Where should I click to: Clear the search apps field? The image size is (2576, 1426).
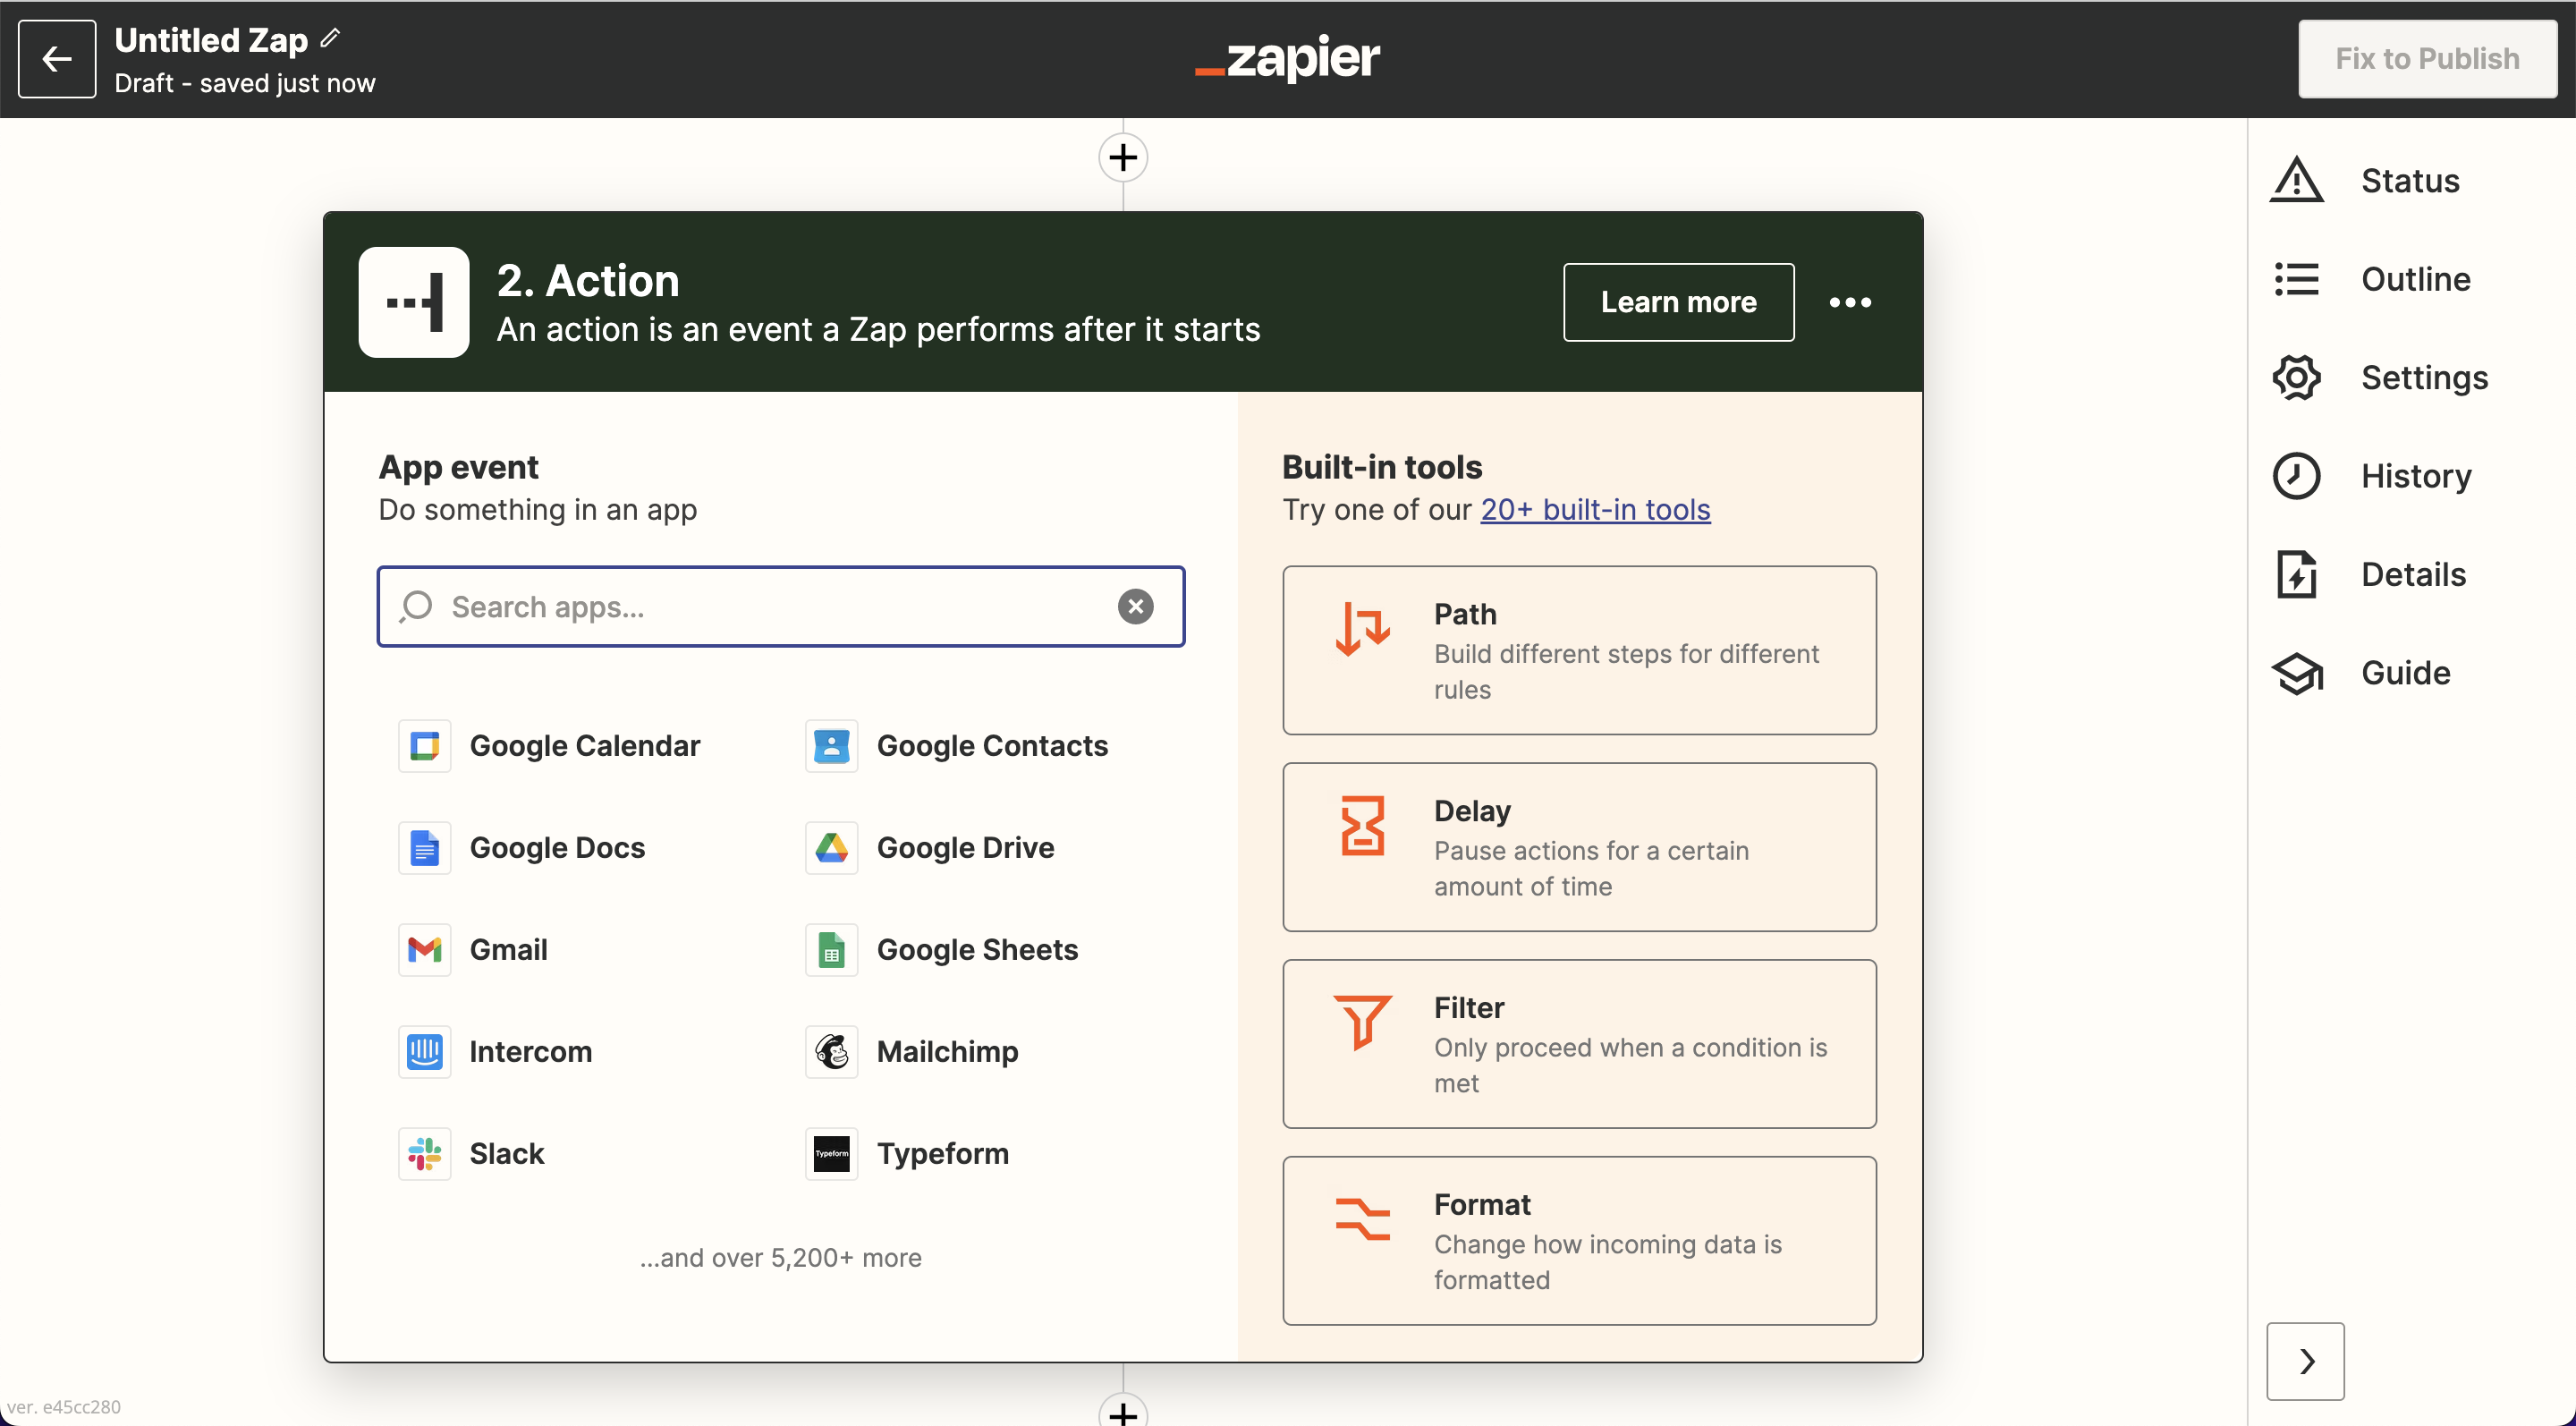pyautogui.click(x=1135, y=606)
